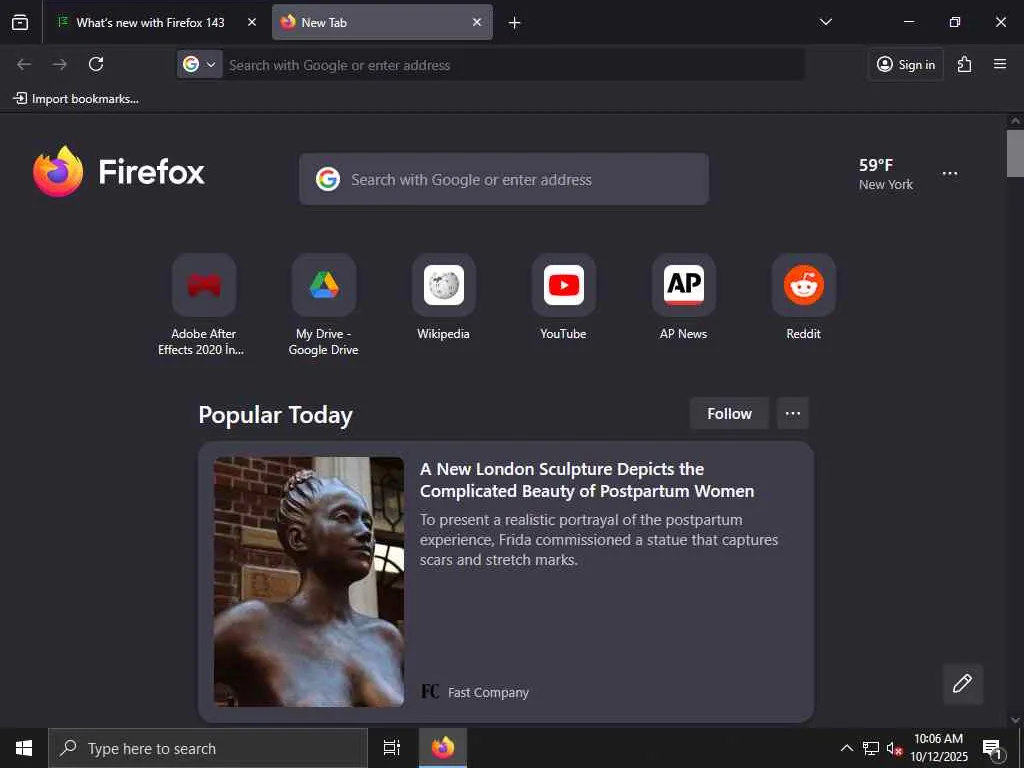Close the What's new with Firefox tab
The height and width of the screenshot is (768, 1024).
point(252,22)
